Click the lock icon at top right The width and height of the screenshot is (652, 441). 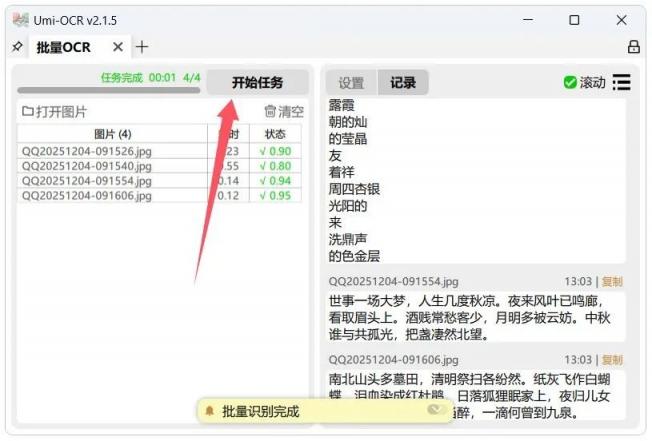coord(633,47)
